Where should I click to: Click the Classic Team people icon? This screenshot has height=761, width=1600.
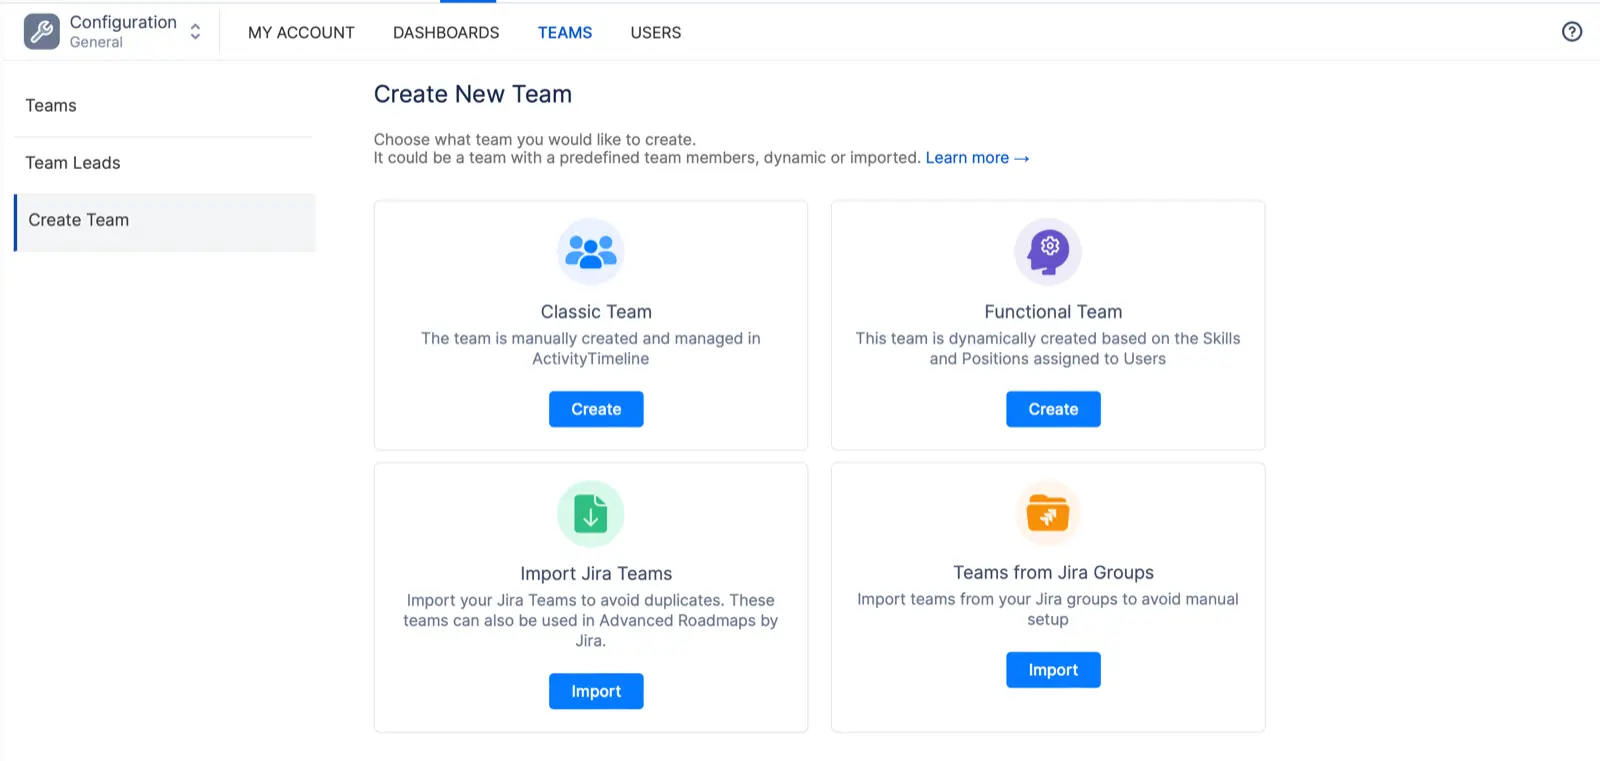[590, 252]
